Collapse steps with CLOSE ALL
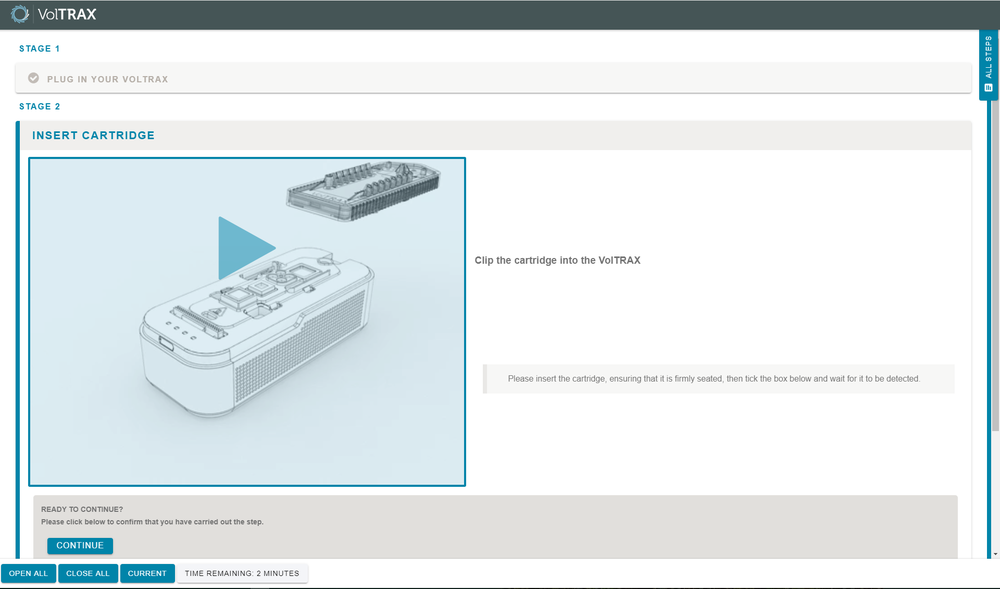This screenshot has height=589, width=1000. pos(88,573)
